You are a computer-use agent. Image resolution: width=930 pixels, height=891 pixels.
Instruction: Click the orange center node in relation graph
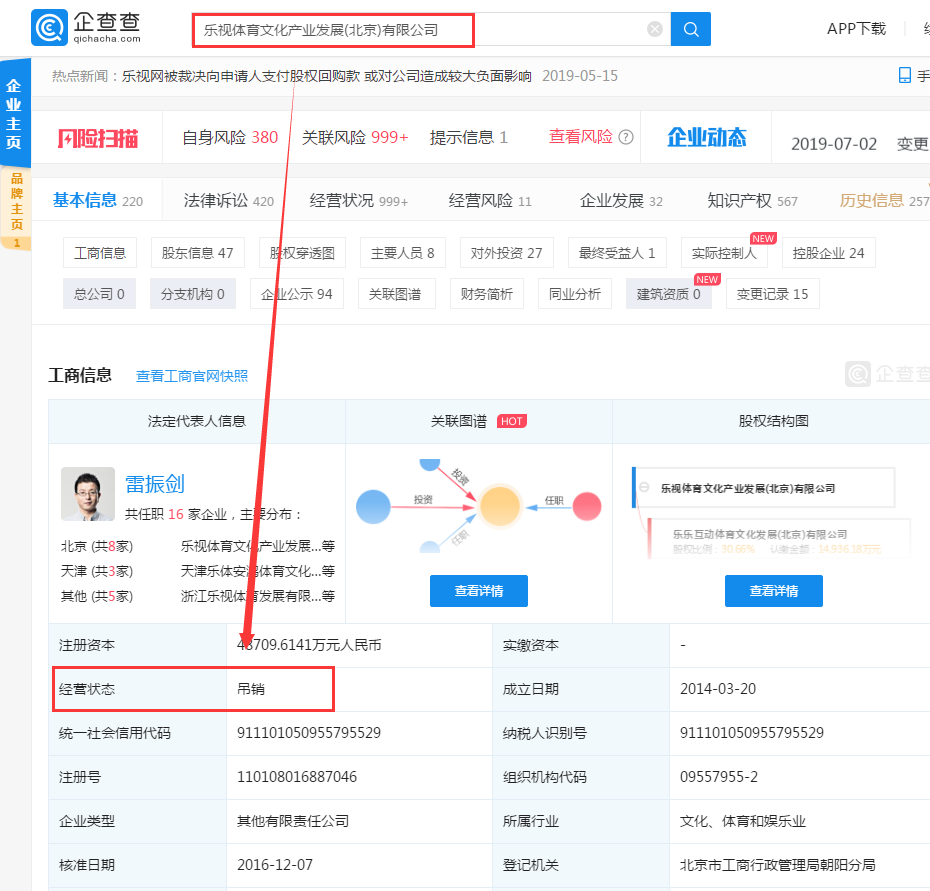499,506
